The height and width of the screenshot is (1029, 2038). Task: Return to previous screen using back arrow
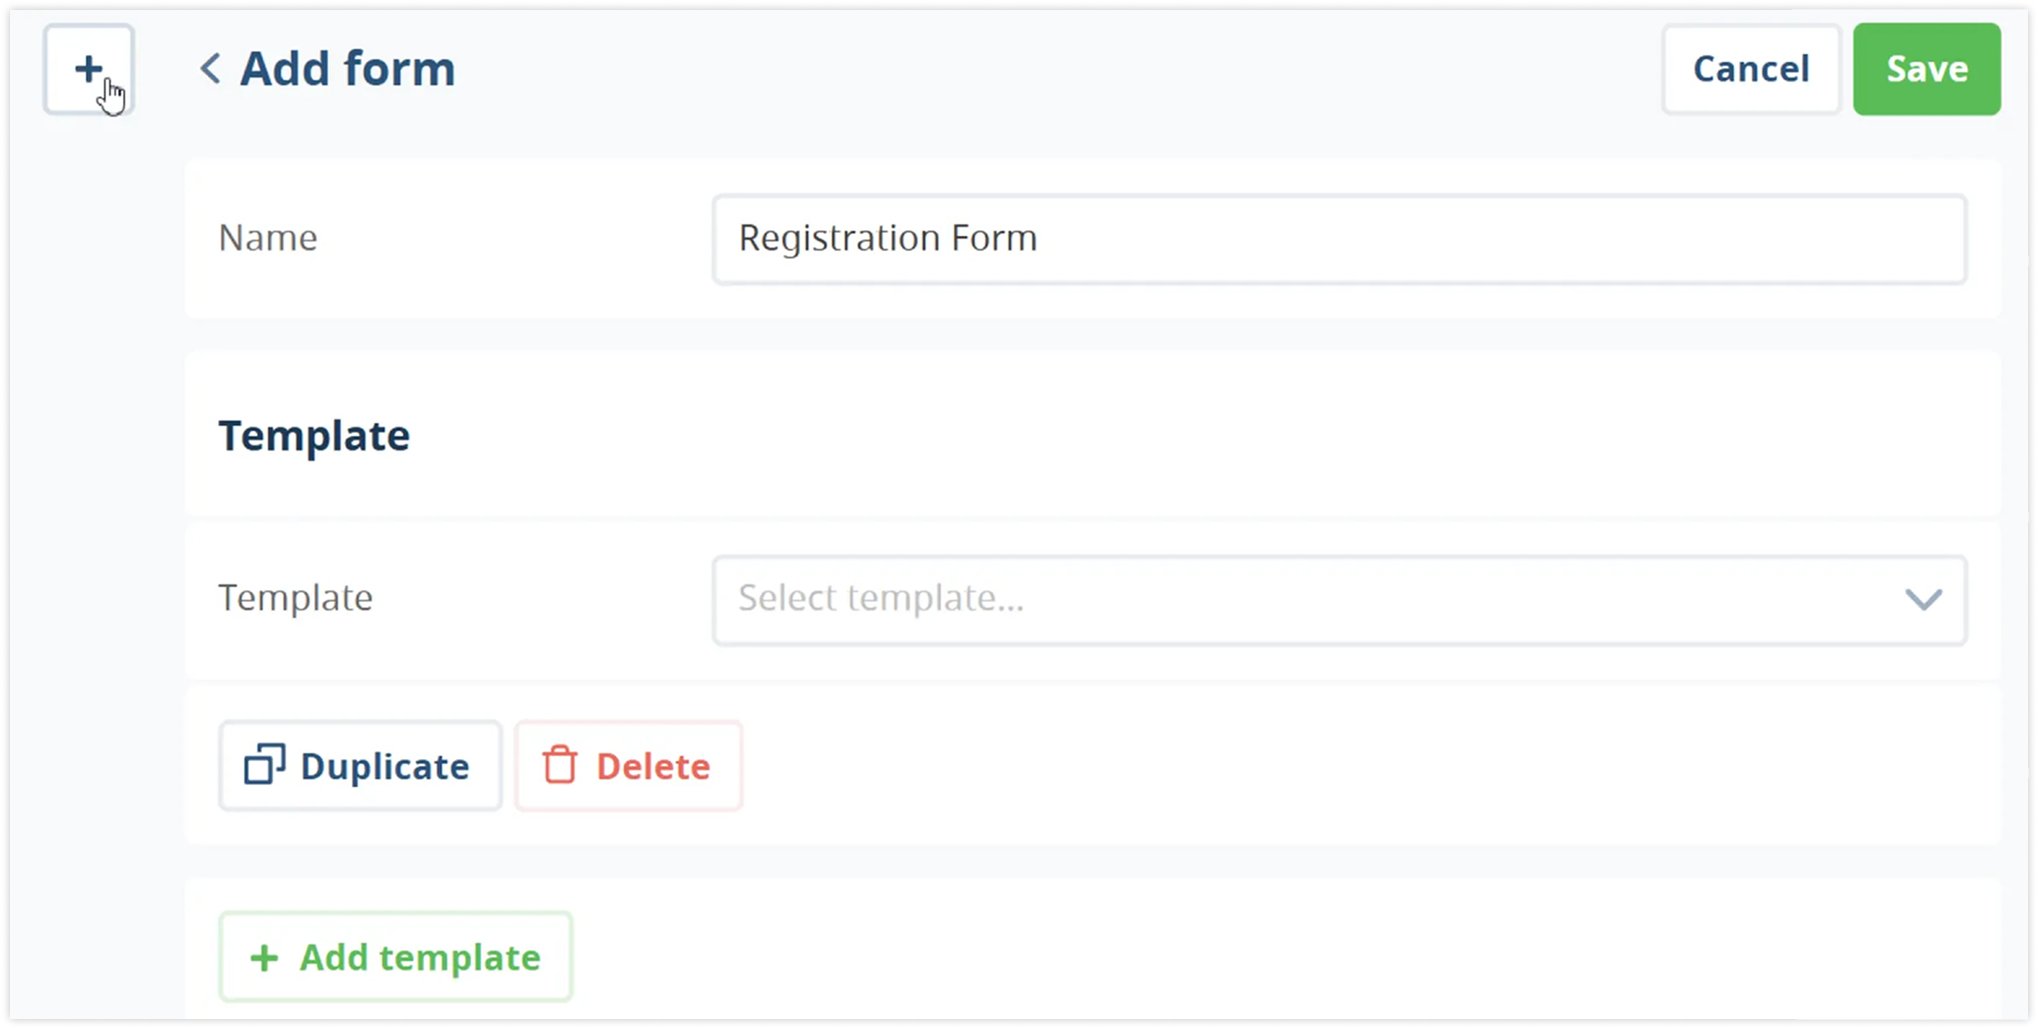point(209,69)
